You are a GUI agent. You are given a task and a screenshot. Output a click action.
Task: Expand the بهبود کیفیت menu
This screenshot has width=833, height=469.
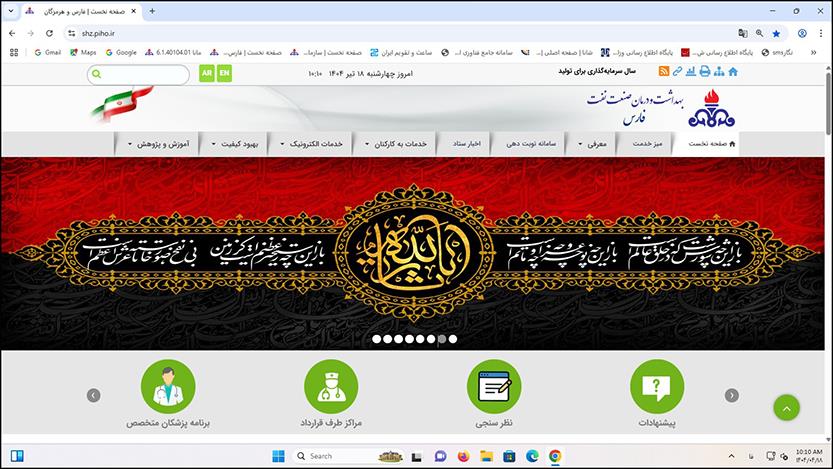(x=234, y=143)
